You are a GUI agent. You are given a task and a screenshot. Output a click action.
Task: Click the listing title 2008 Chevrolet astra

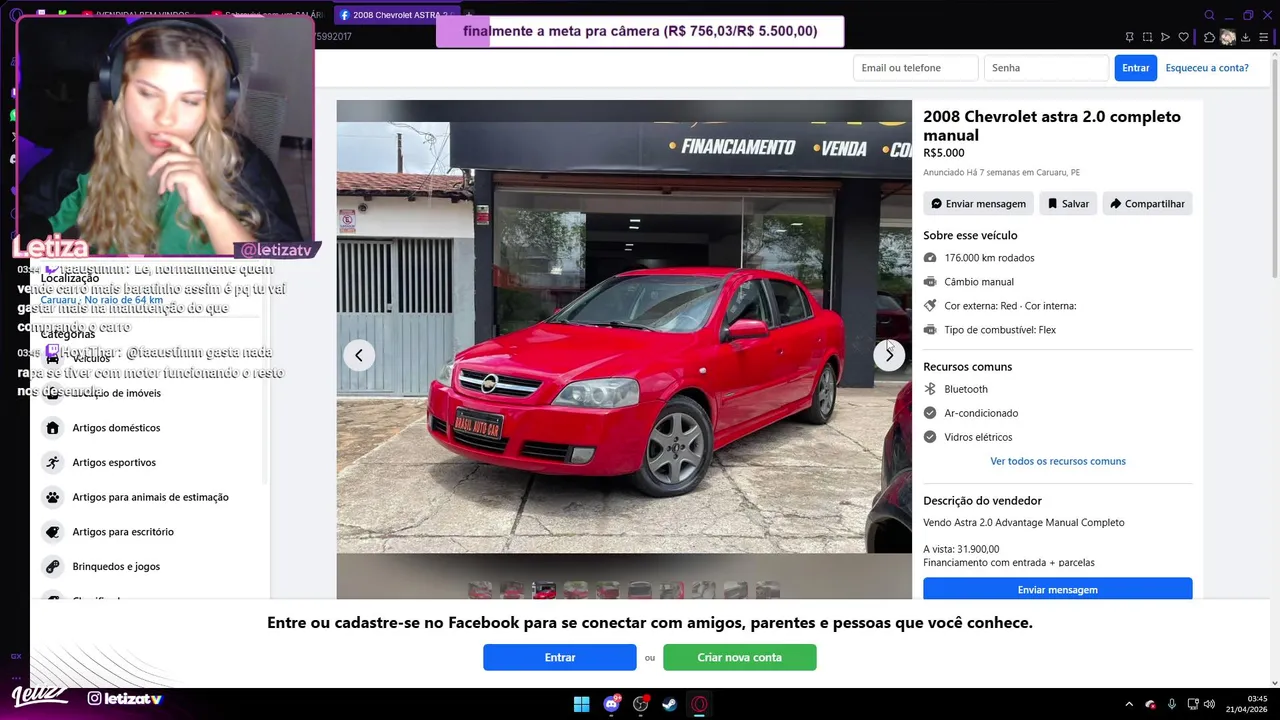[x=1052, y=126]
